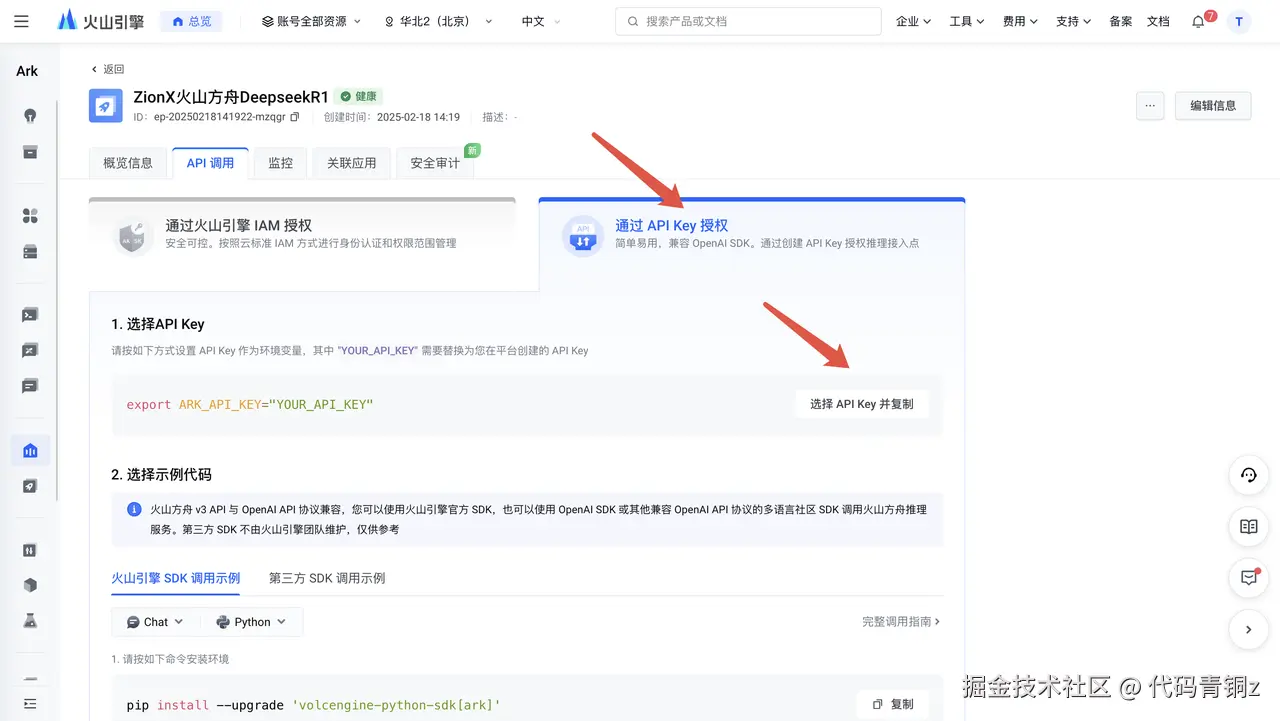Switch to the 概览信息 tab
This screenshot has height=721, width=1280.
128,163
